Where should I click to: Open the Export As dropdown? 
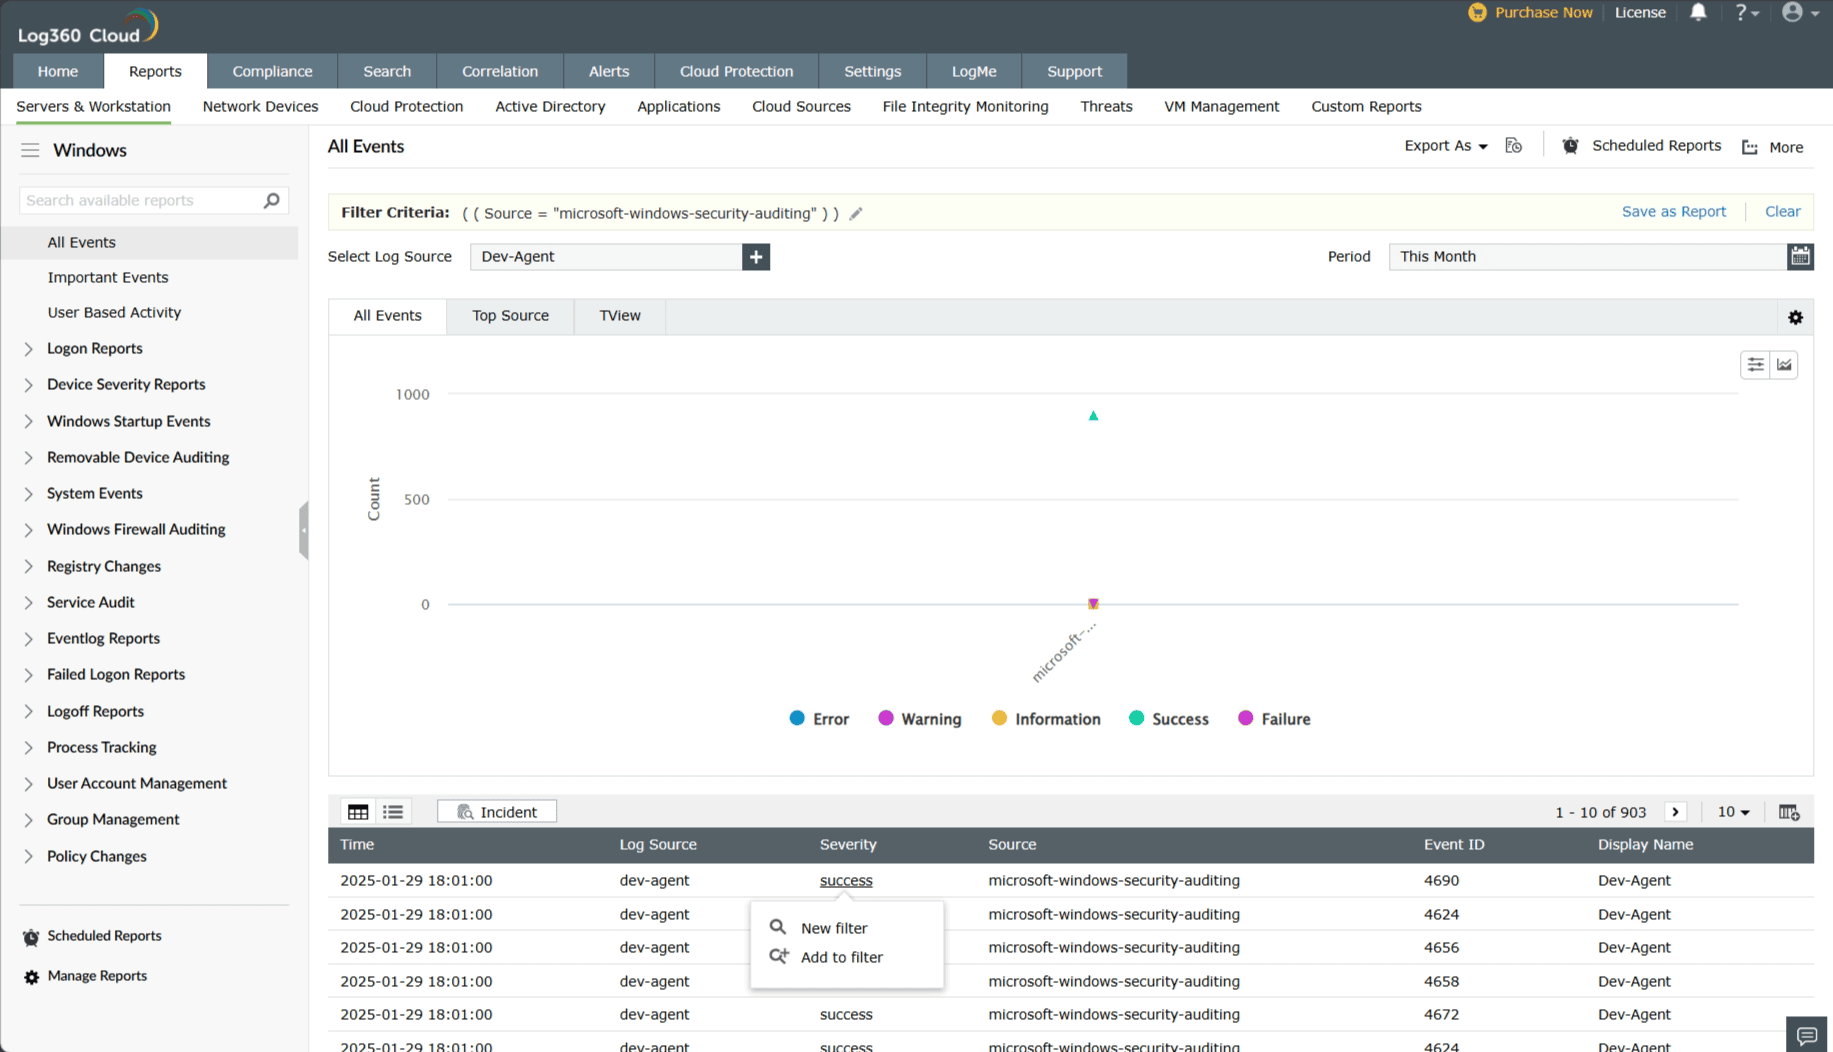click(x=1446, y=146)
